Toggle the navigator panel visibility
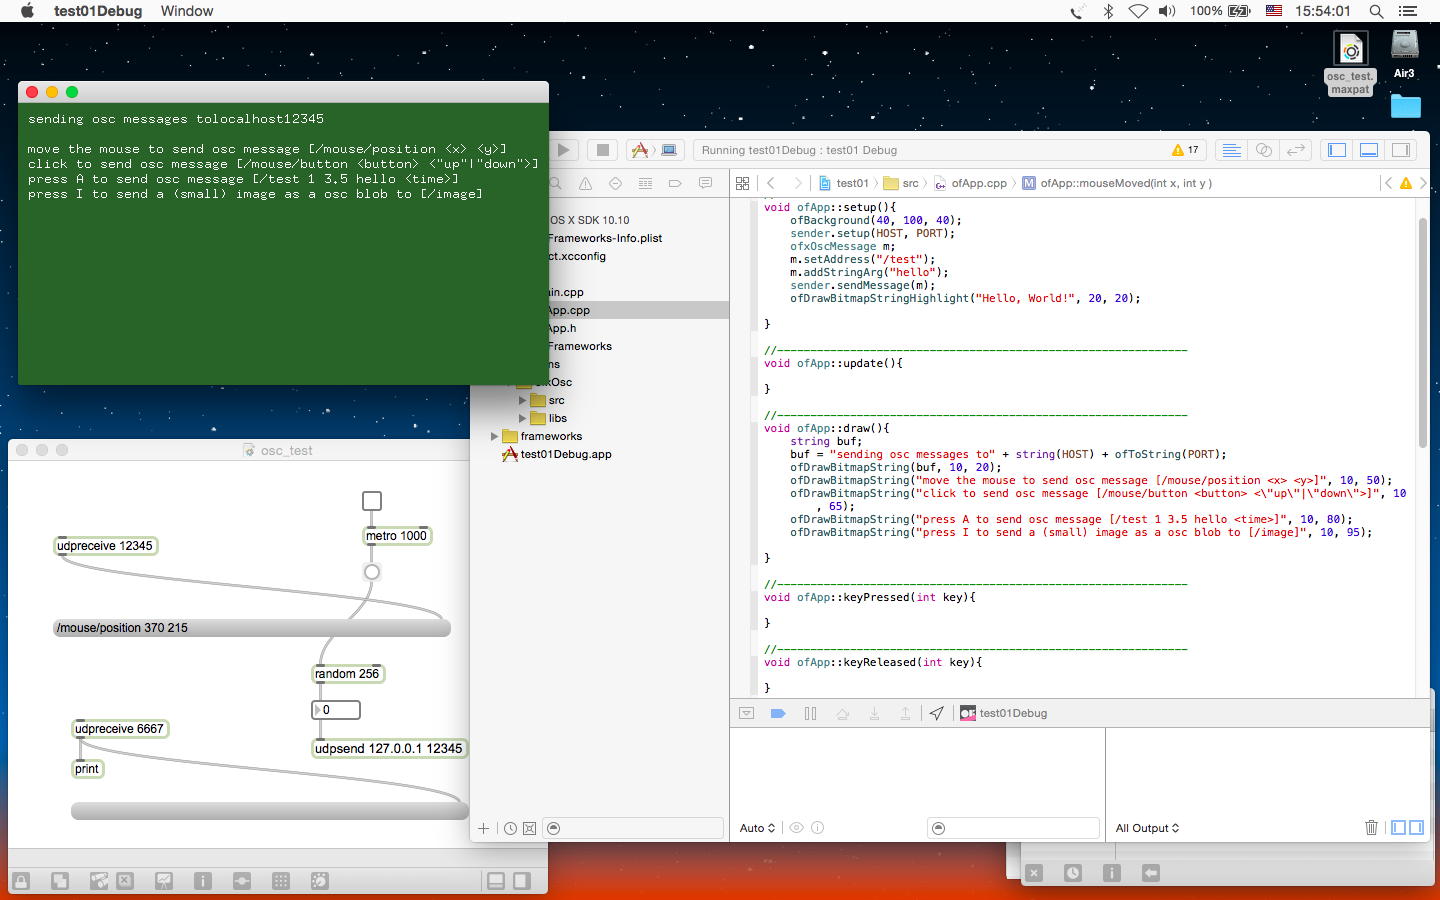Screen dimensions: 1440x900 tap(1337, 150)
